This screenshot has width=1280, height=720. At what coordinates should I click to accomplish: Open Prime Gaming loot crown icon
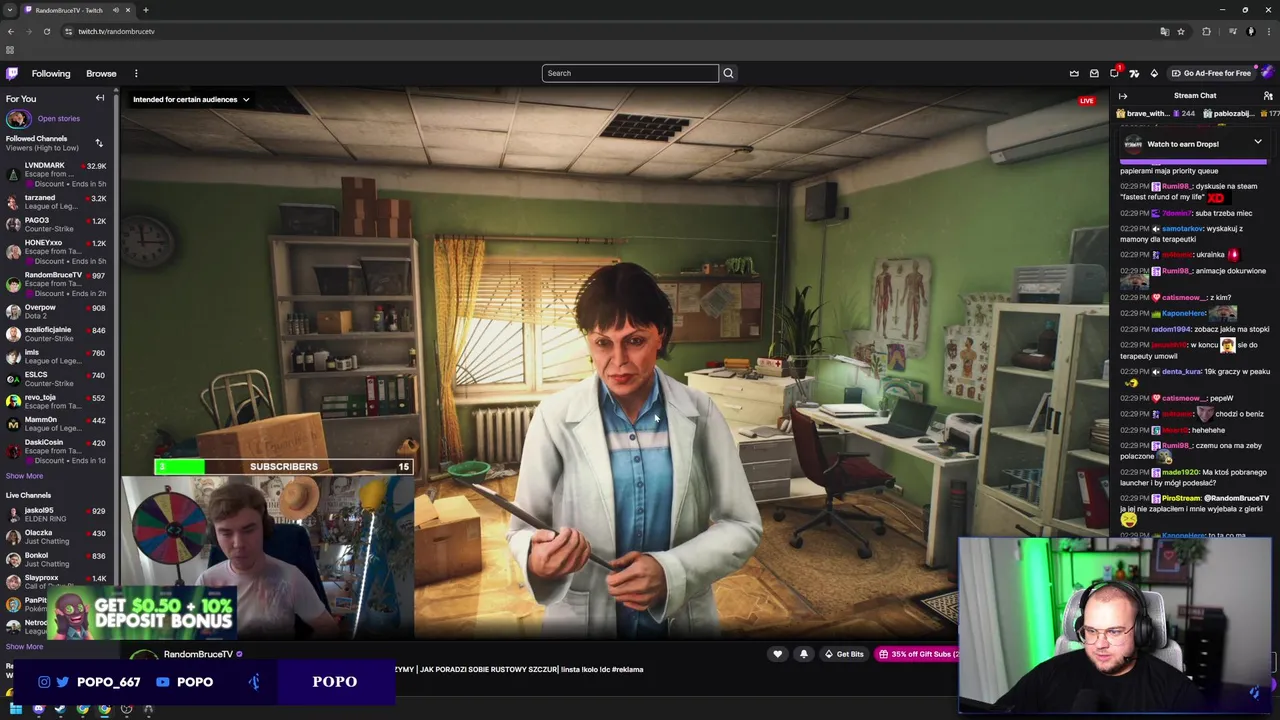[1074, 73]
